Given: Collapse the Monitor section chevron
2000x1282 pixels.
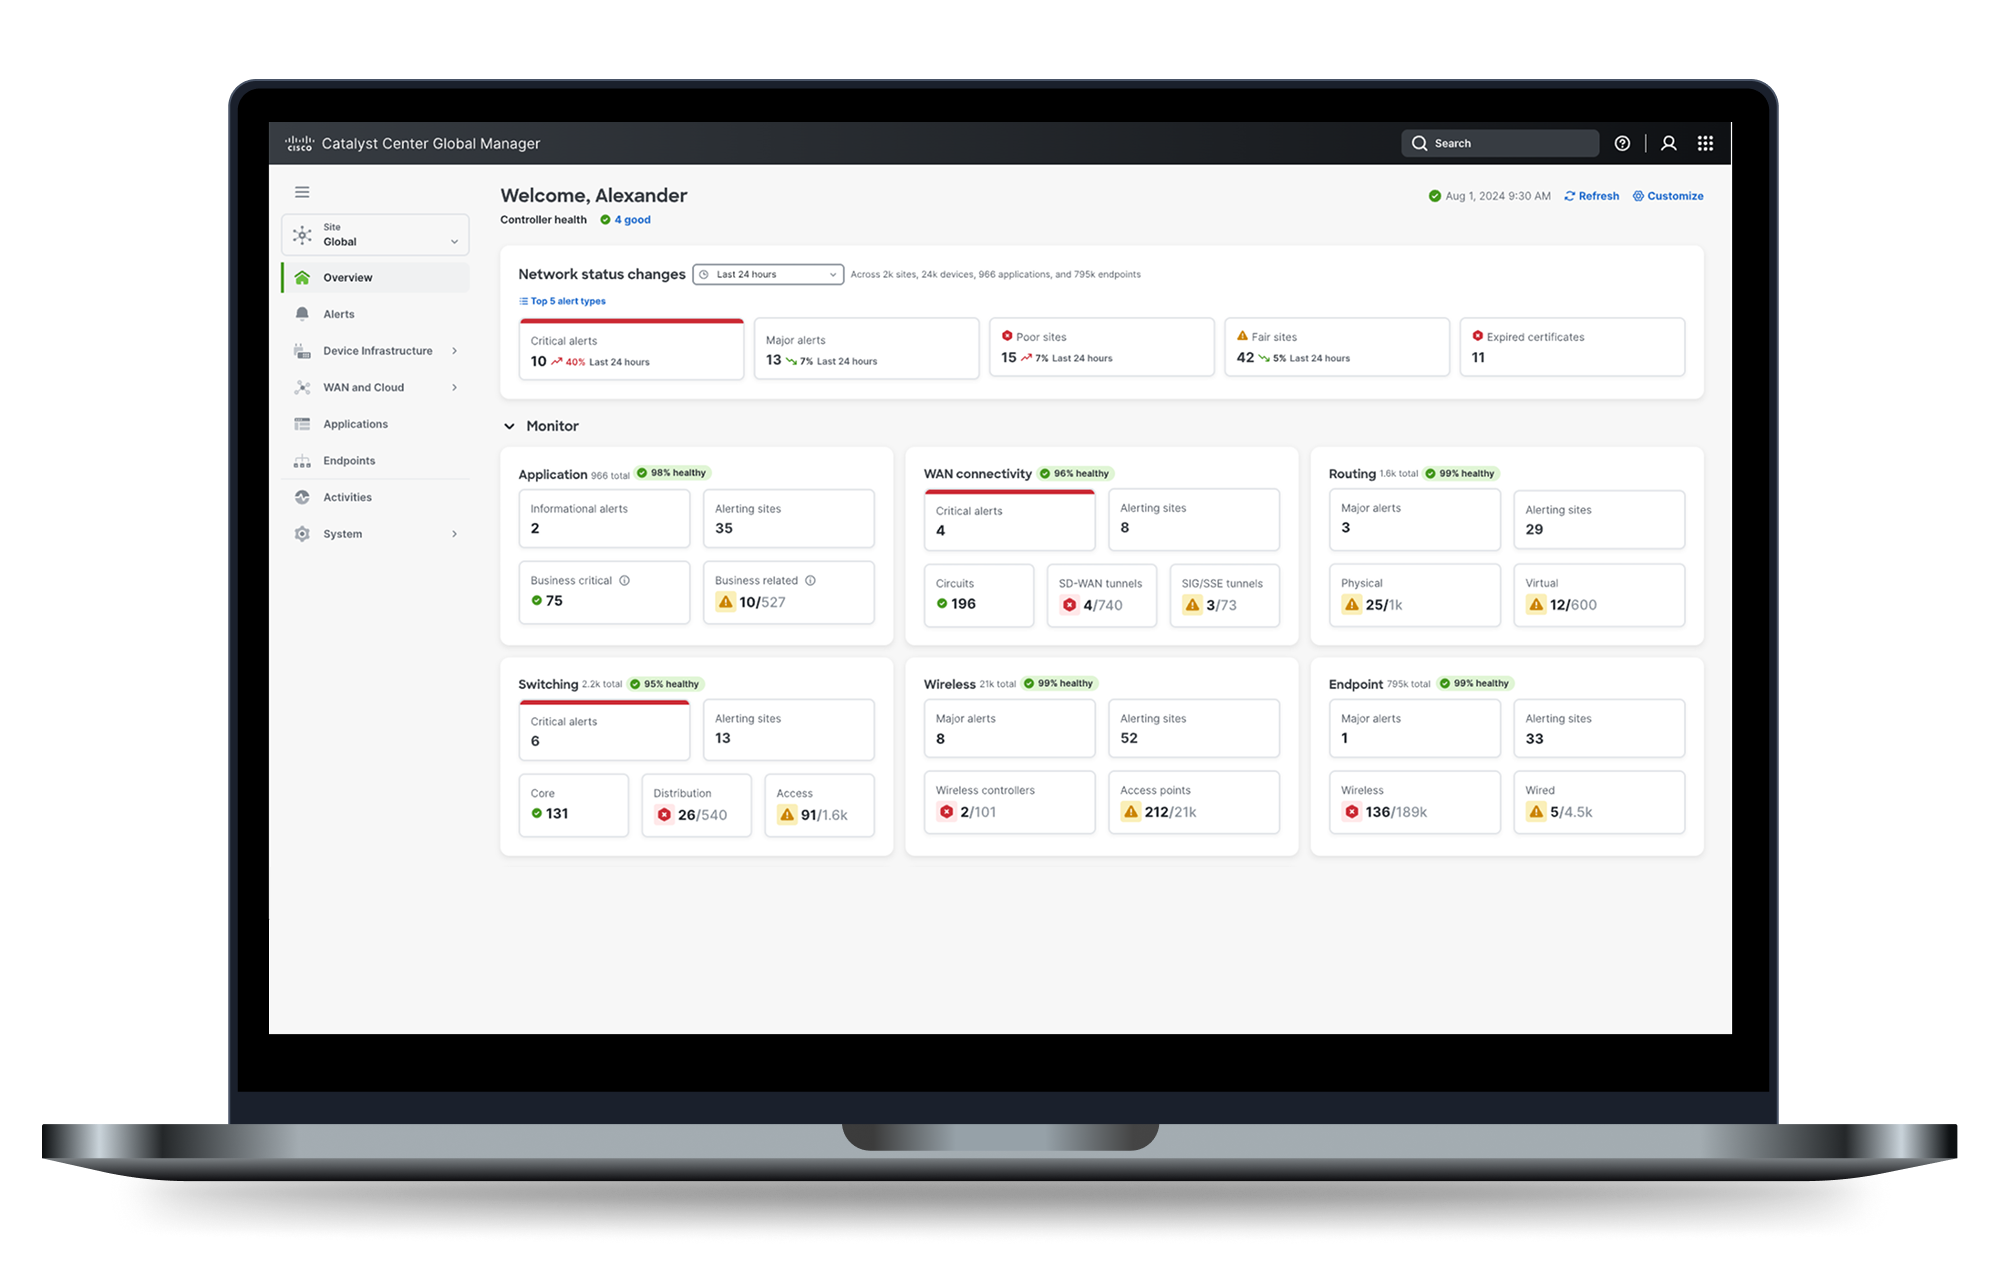Looking at the screenshot, I should [509, 427].
